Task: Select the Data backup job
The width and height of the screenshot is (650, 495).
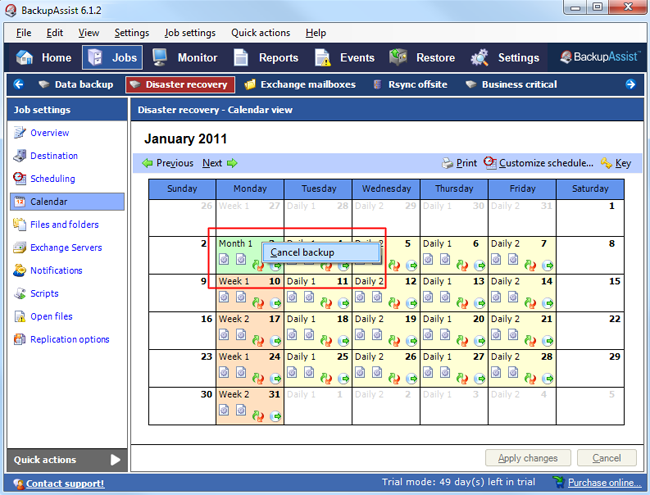Action: tap(76, 85)
